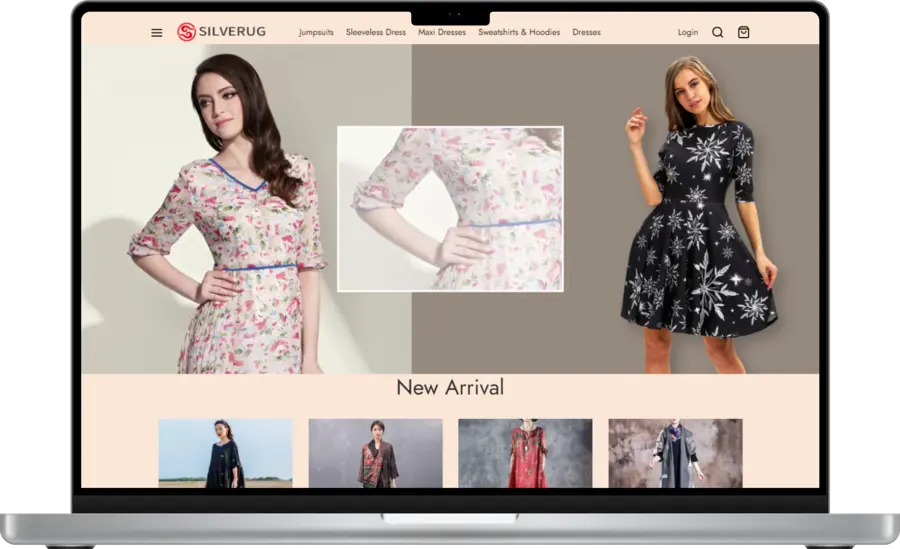Image resolution: width=900 pixels, height=549 pixels.
Task: Open the floral dress banner image
Action: [x=246, y=209]
